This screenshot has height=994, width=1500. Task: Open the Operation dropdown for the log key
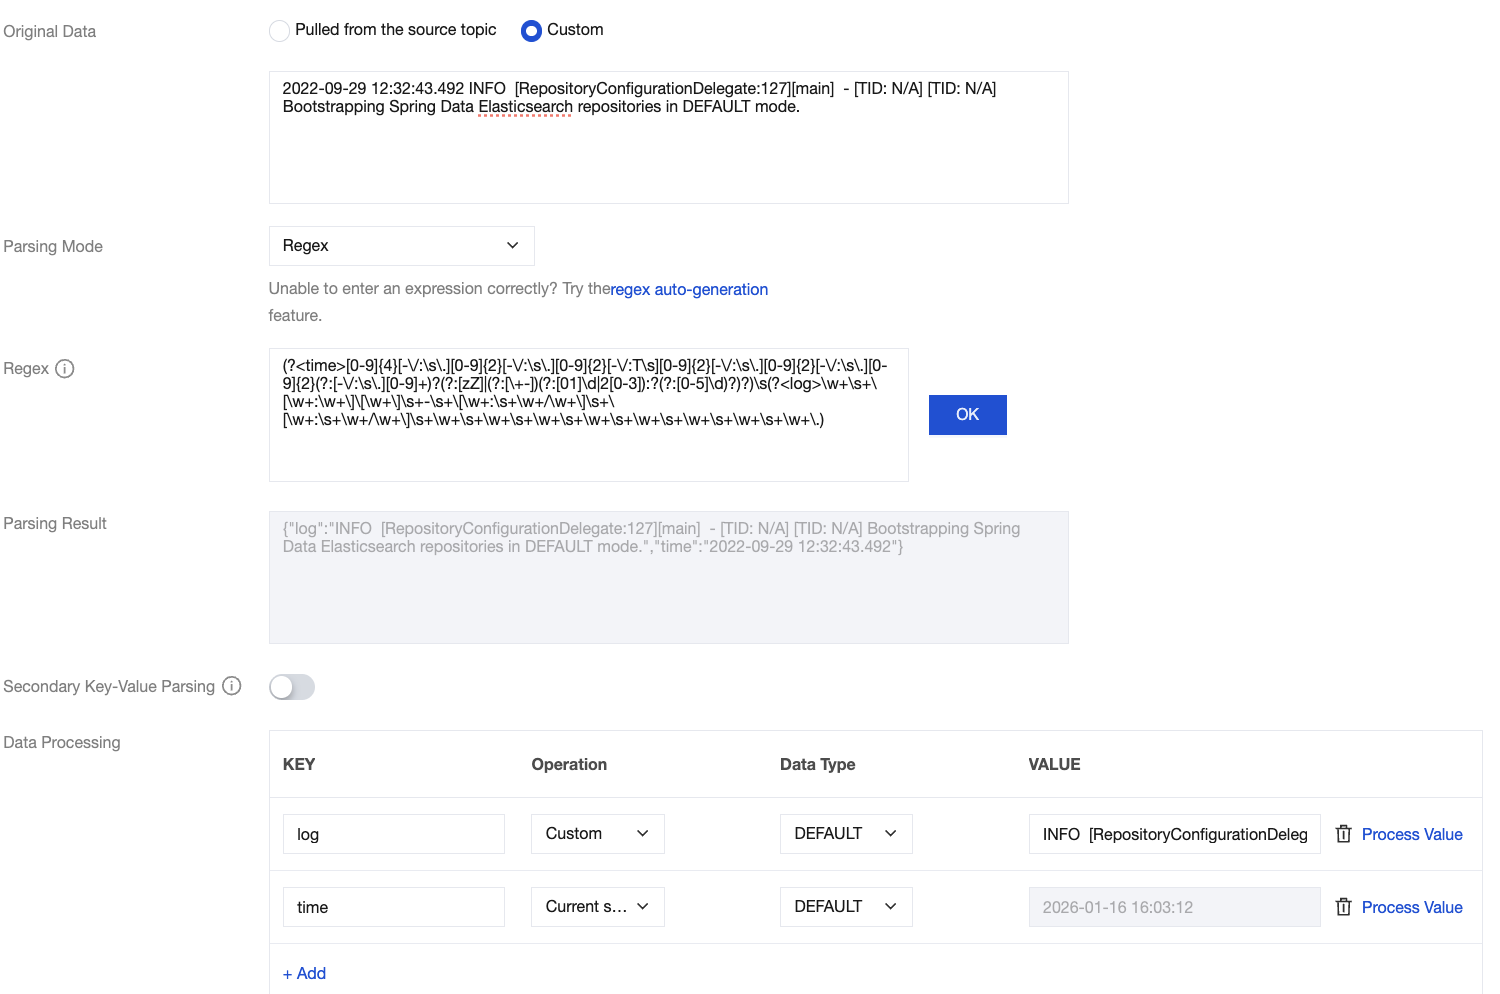[x=597, y=834]
